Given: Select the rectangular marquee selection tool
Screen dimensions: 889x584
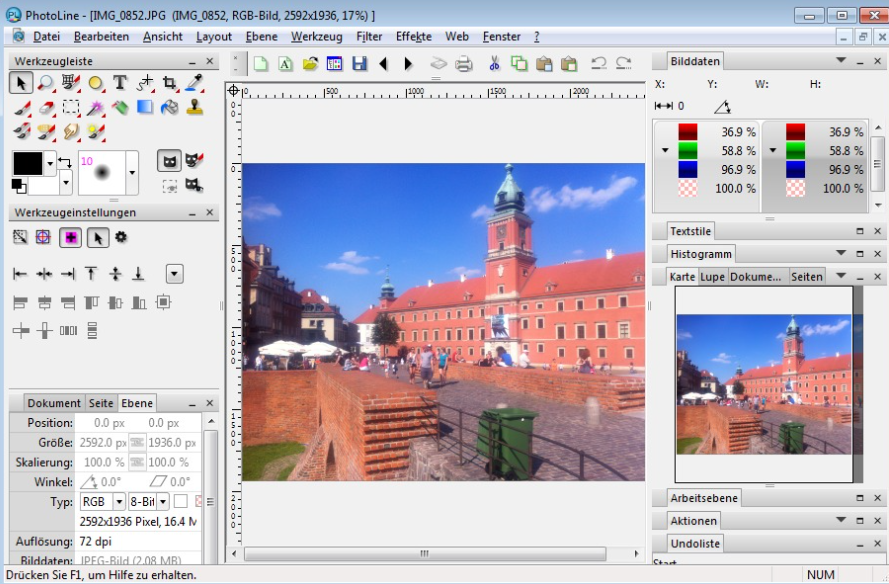Looking at the screenshot, I should tap(71, 107).
